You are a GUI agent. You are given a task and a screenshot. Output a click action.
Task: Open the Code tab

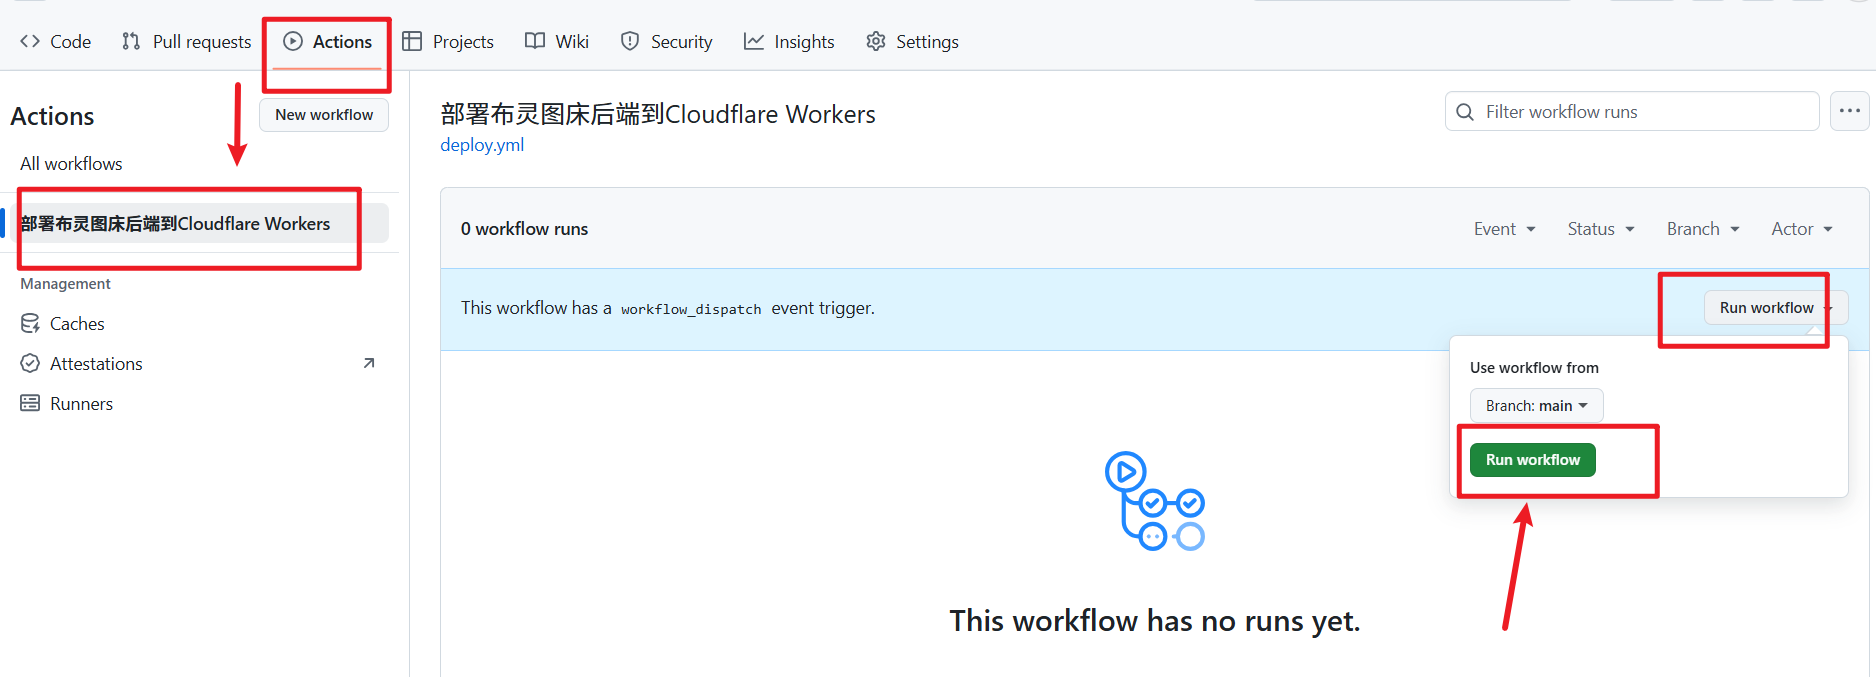(x=56, y=41)
